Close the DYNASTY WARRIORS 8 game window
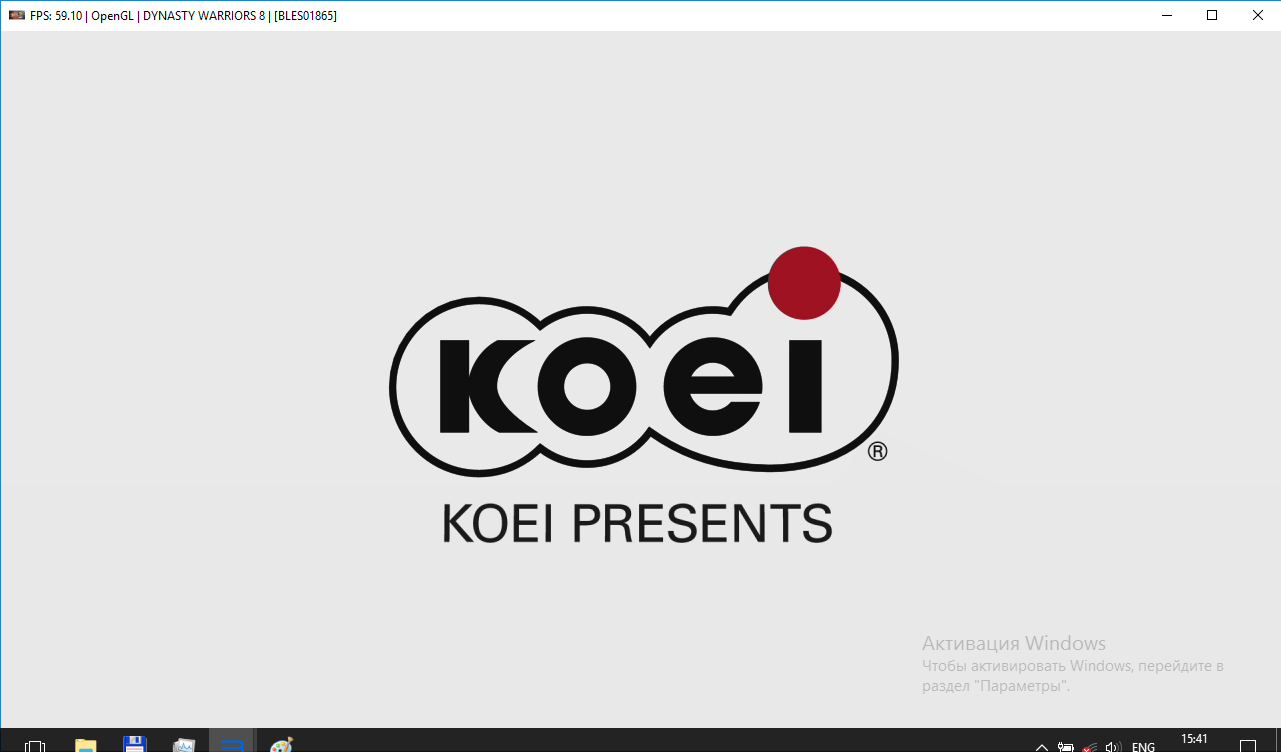Viewport: 1281px width, 752px height. [1258, 15]
